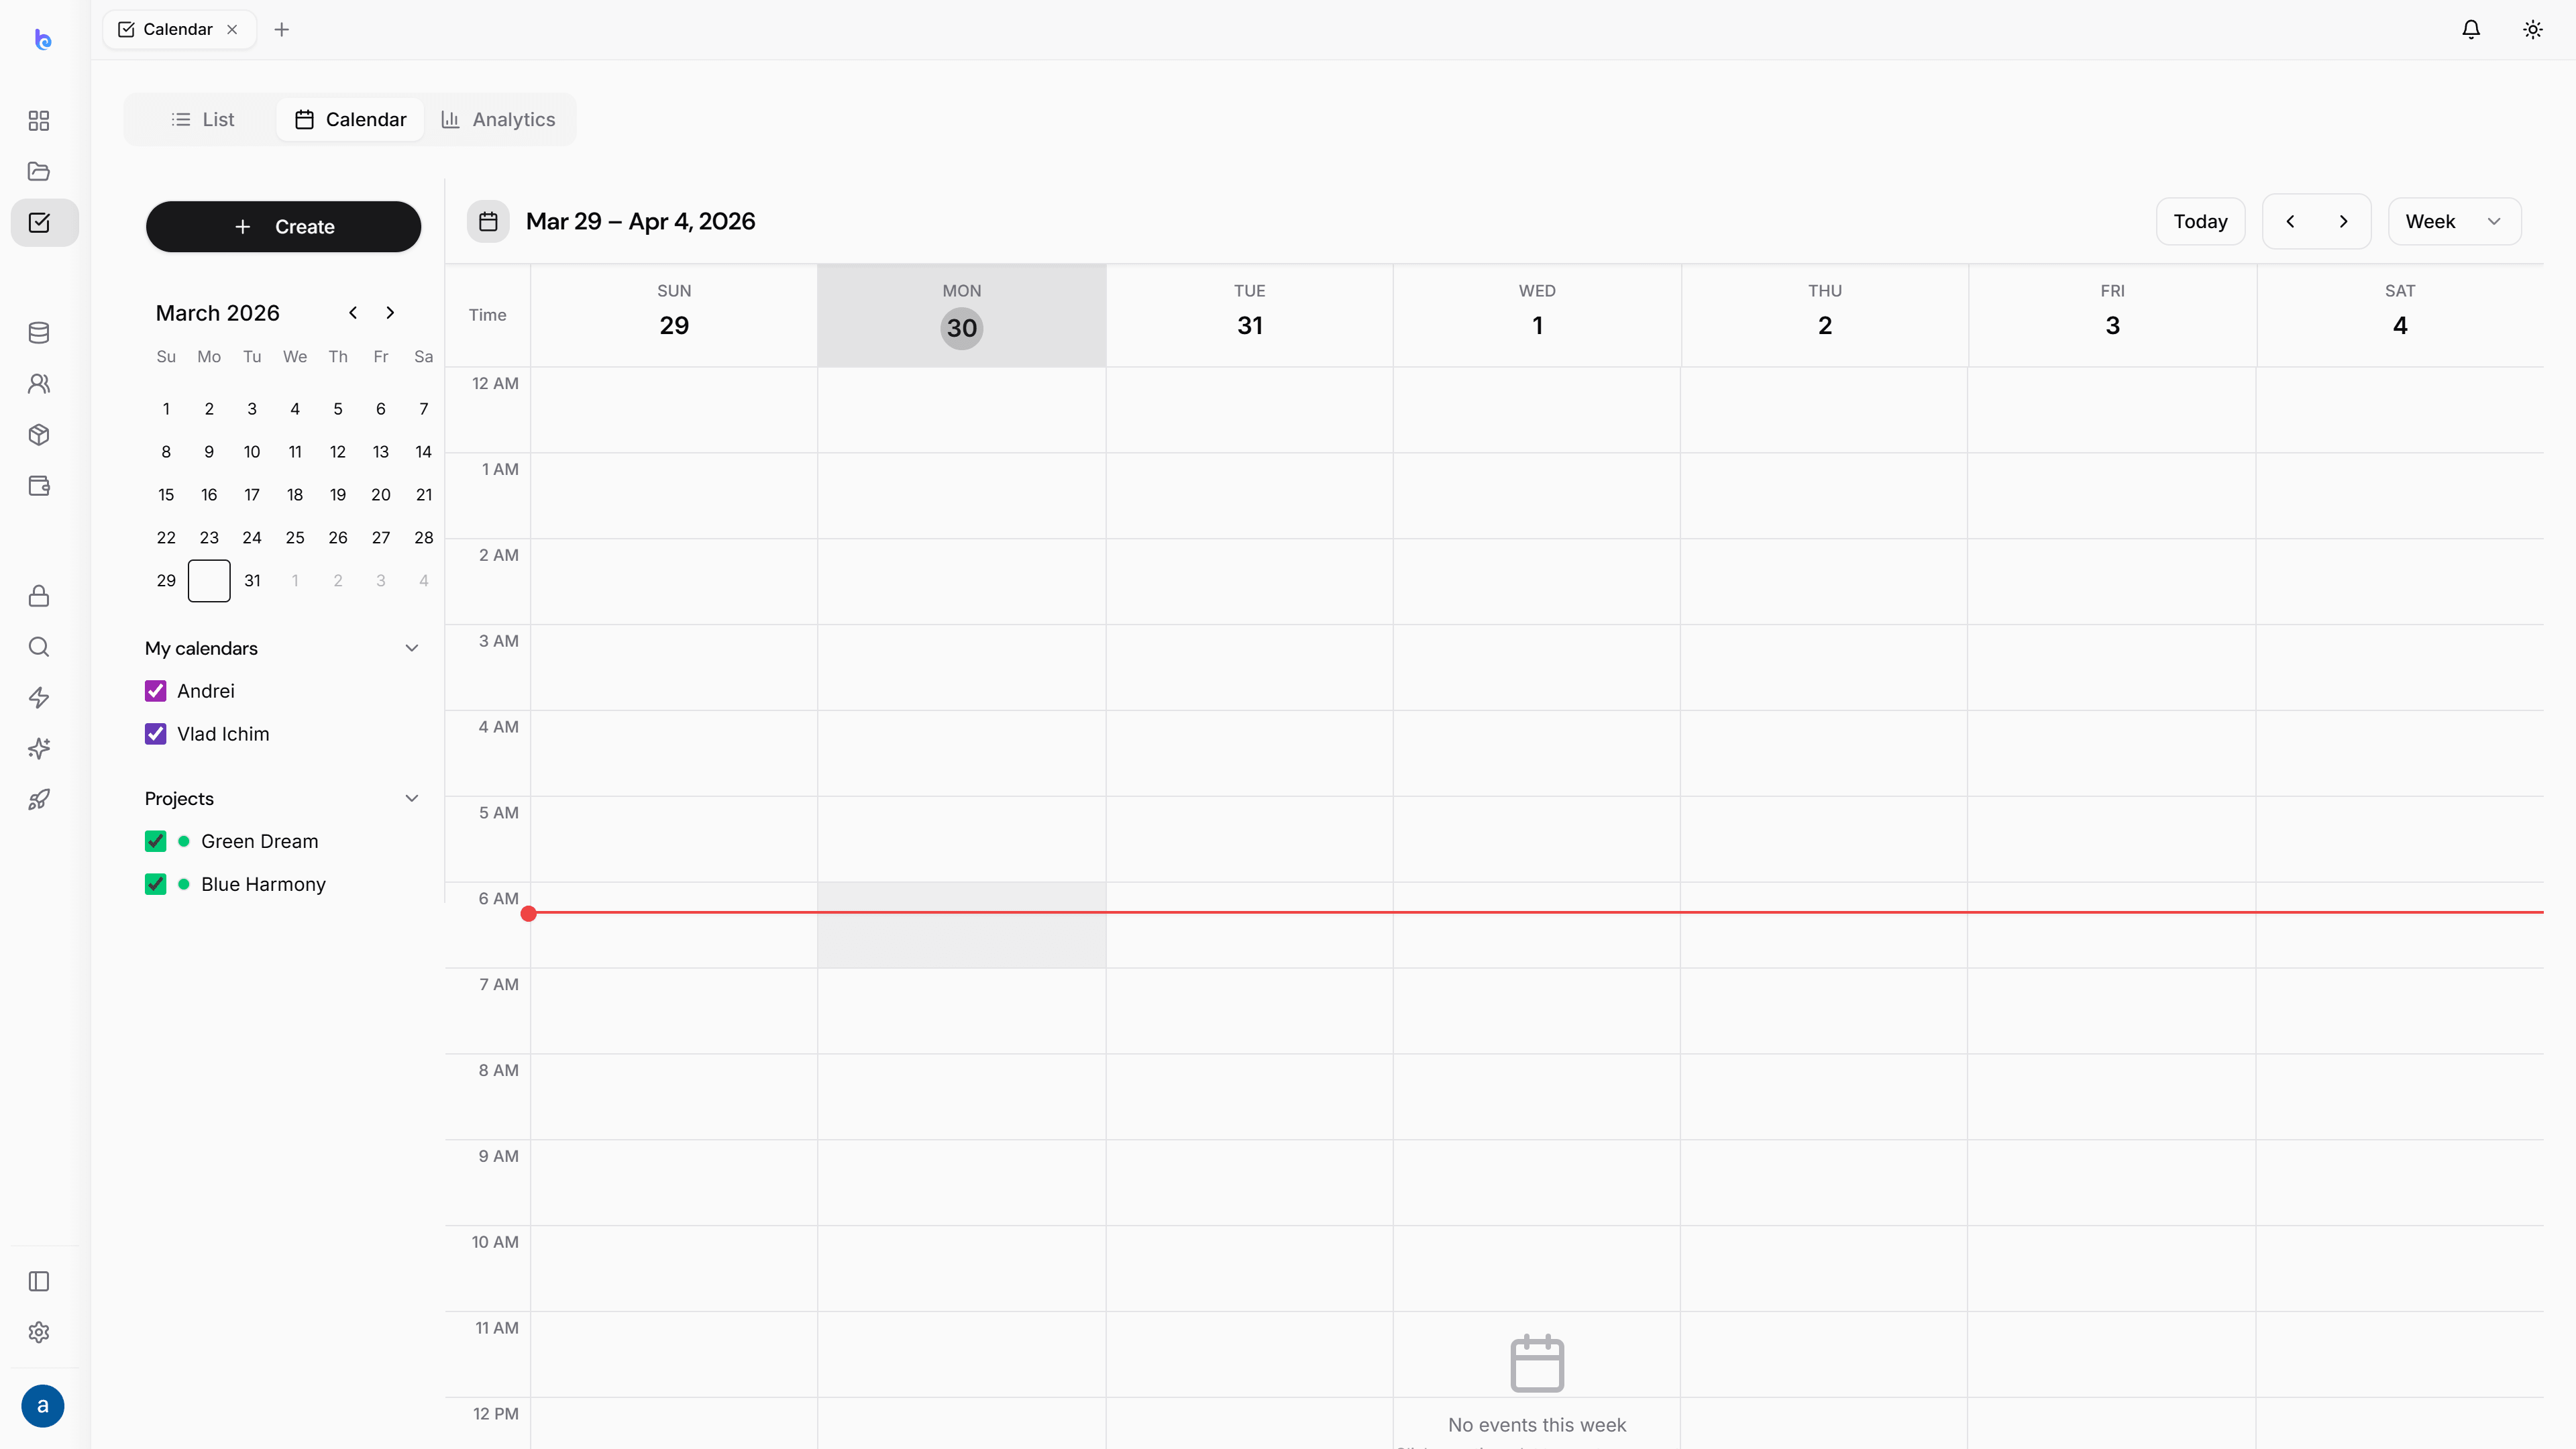Viewport: 2576px width, 1449px height.
Task: Go to next month in mini calendar
Action: 390,313
